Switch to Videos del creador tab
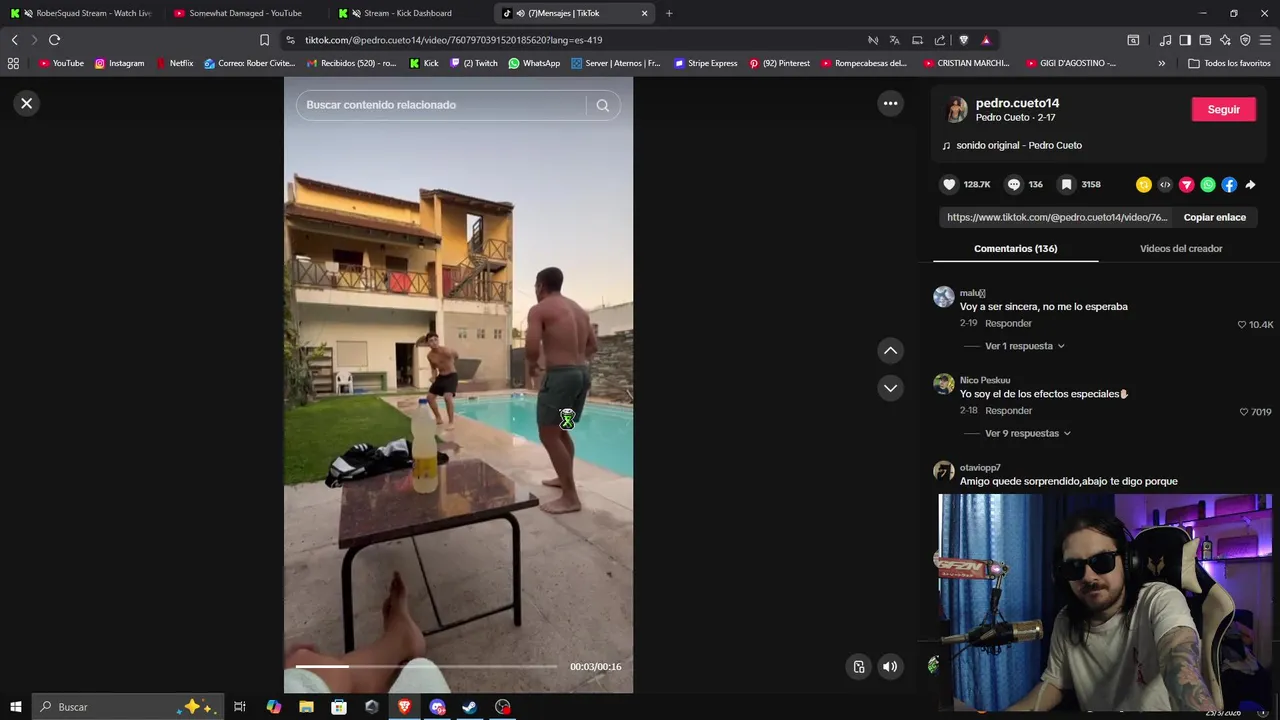The image size is (1280, 720). point(1181,249)
